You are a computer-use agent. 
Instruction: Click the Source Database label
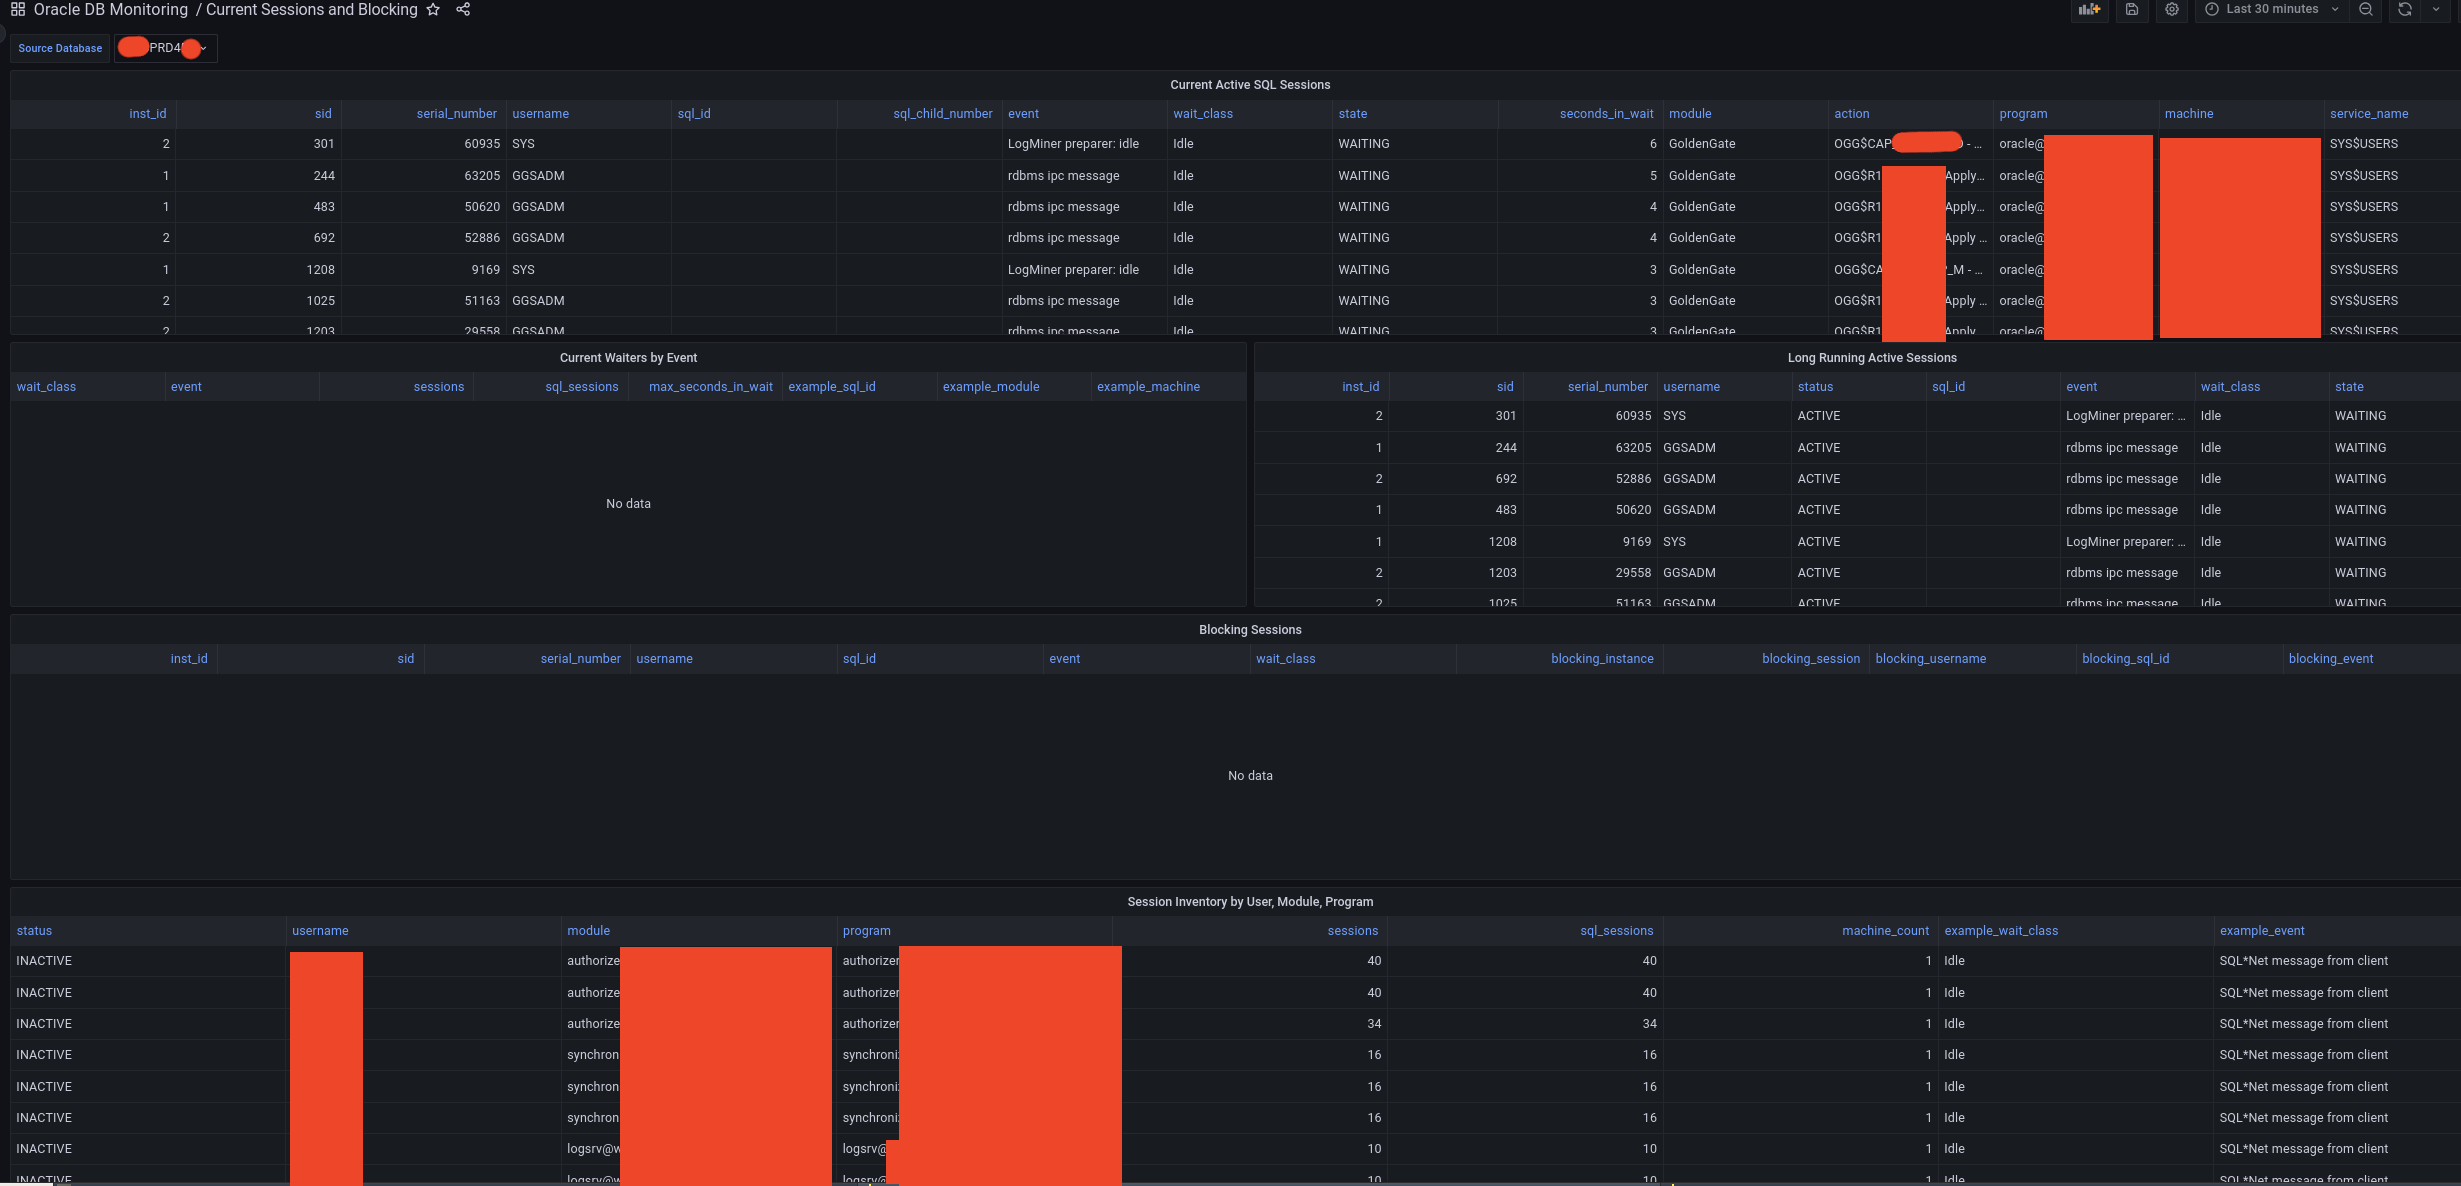click(x=60, y=48)
